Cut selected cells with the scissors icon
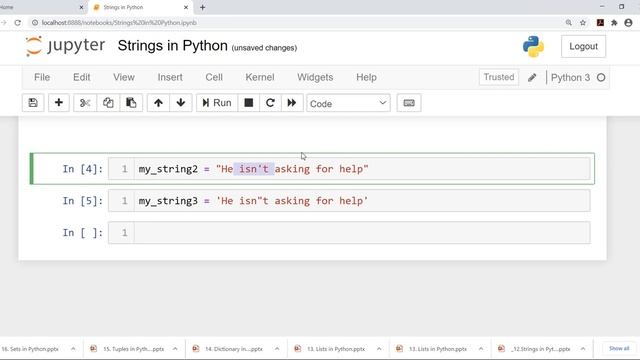Screen dimensions: 640x360 [x=85, y=103]
